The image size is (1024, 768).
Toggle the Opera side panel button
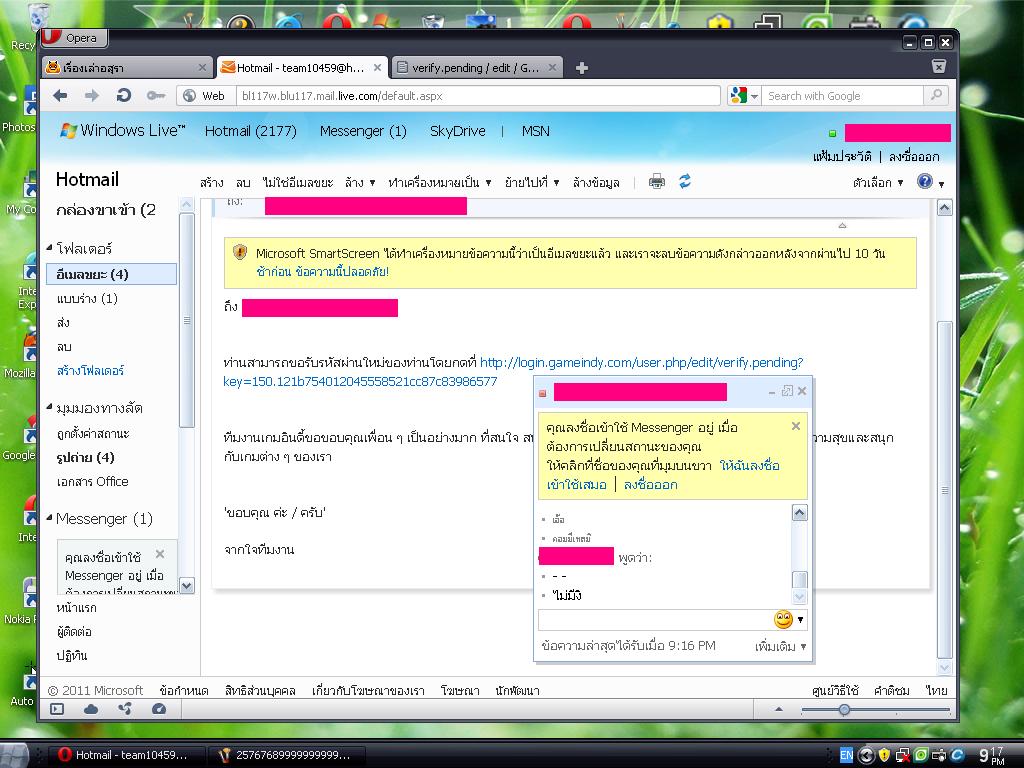pyautogui.click(x=57, y=709)
